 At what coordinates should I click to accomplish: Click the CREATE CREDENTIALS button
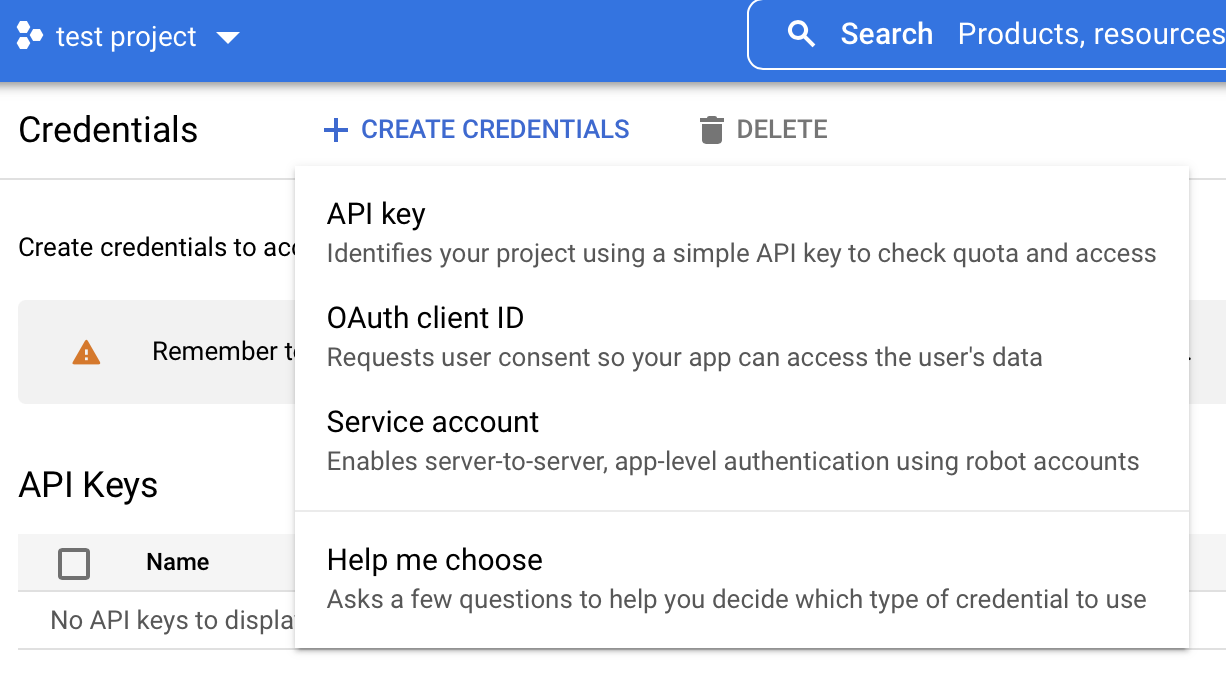pos(476,129)
